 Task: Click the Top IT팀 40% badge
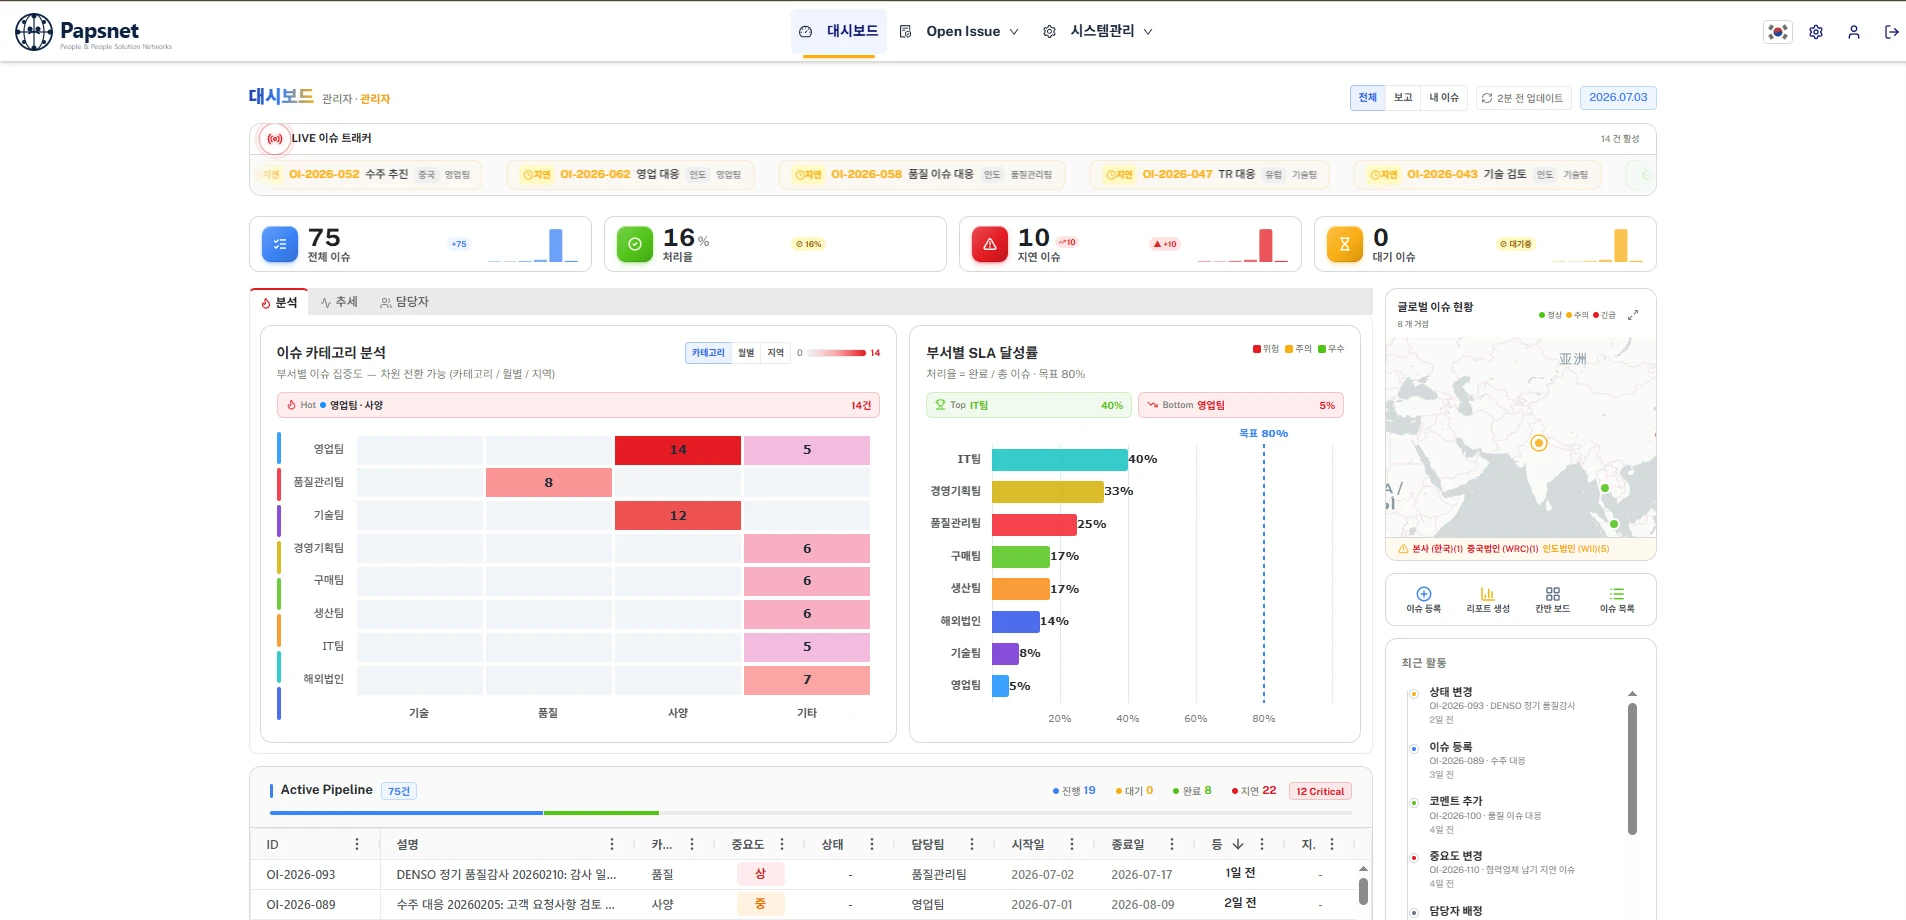pos(1028,405)
